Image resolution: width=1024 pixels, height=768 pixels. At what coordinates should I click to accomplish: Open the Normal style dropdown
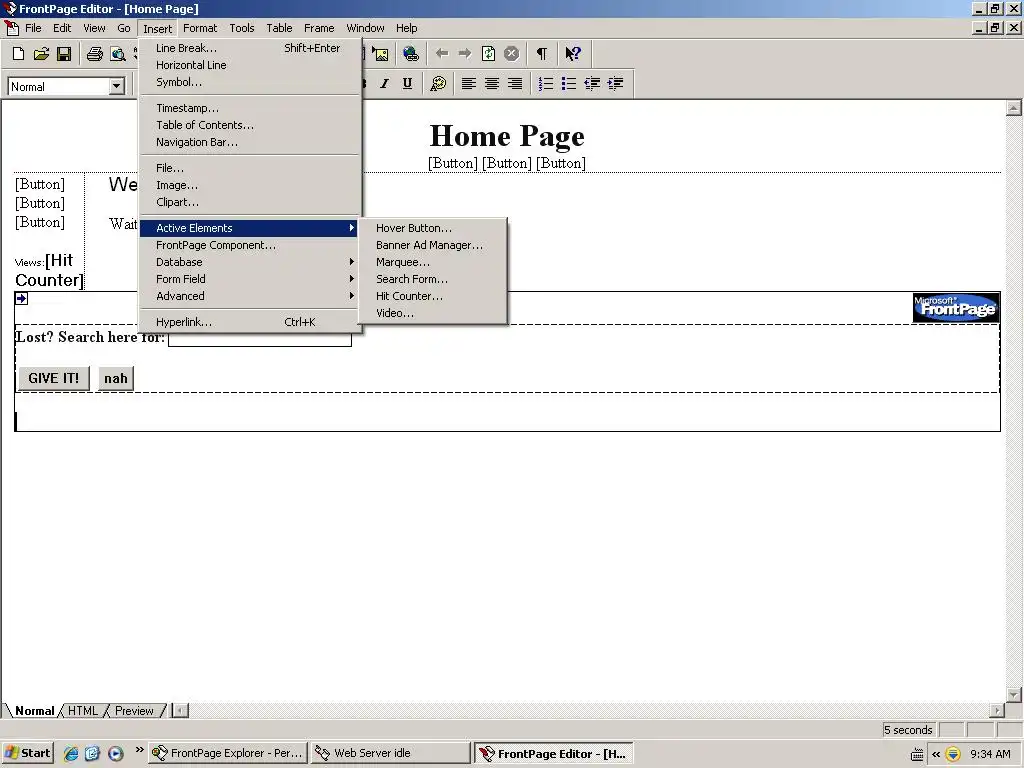(x=117, y=86)
